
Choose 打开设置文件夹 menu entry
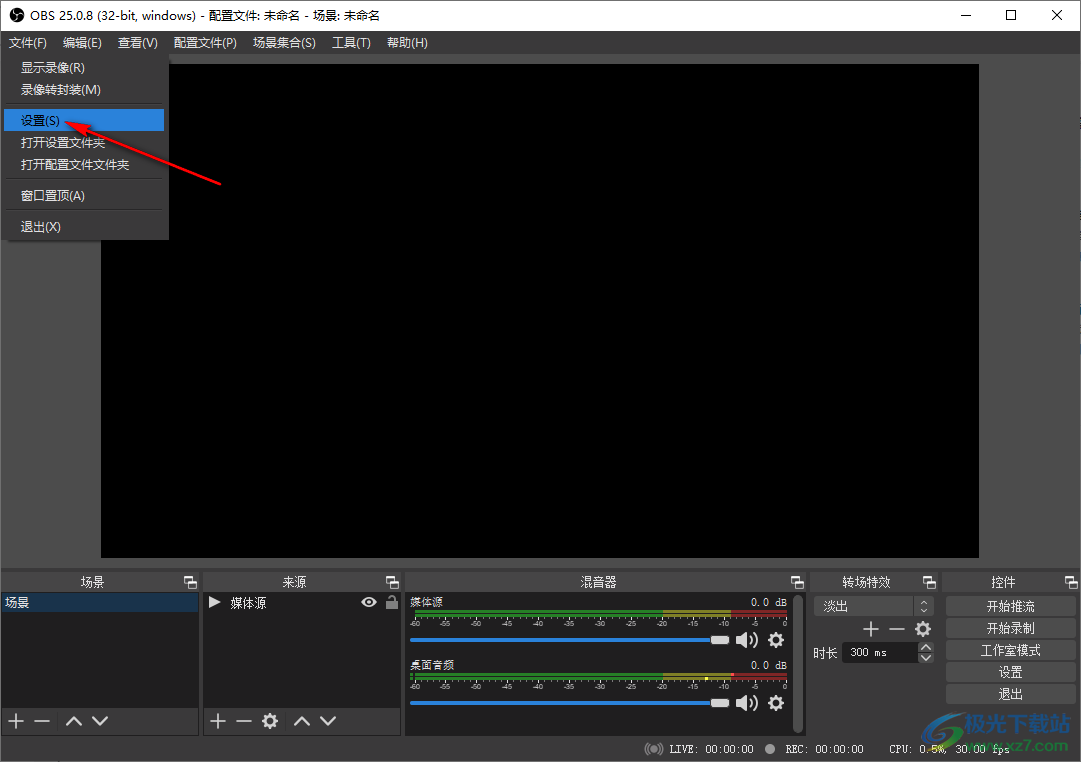(x=84, y=143)
